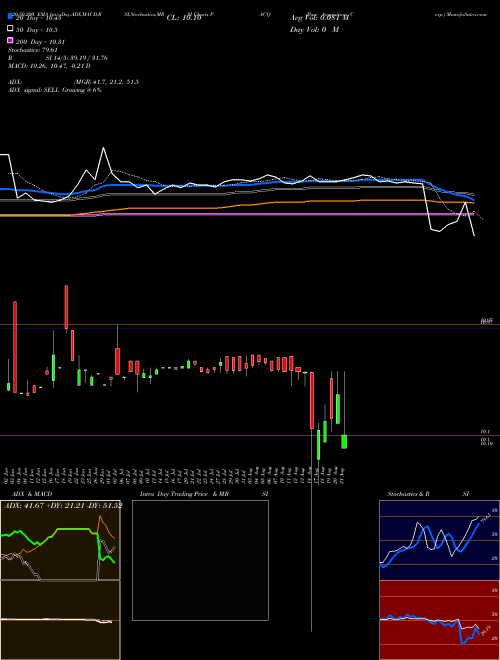
Task: Click the 'Stochastics: 79.61' reading
Action: point(33,50)
